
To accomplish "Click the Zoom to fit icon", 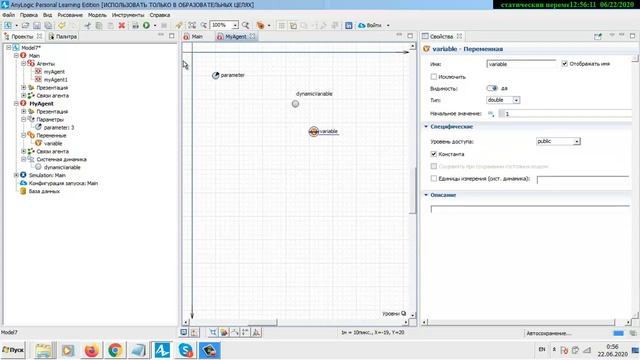I will point(192,25).
